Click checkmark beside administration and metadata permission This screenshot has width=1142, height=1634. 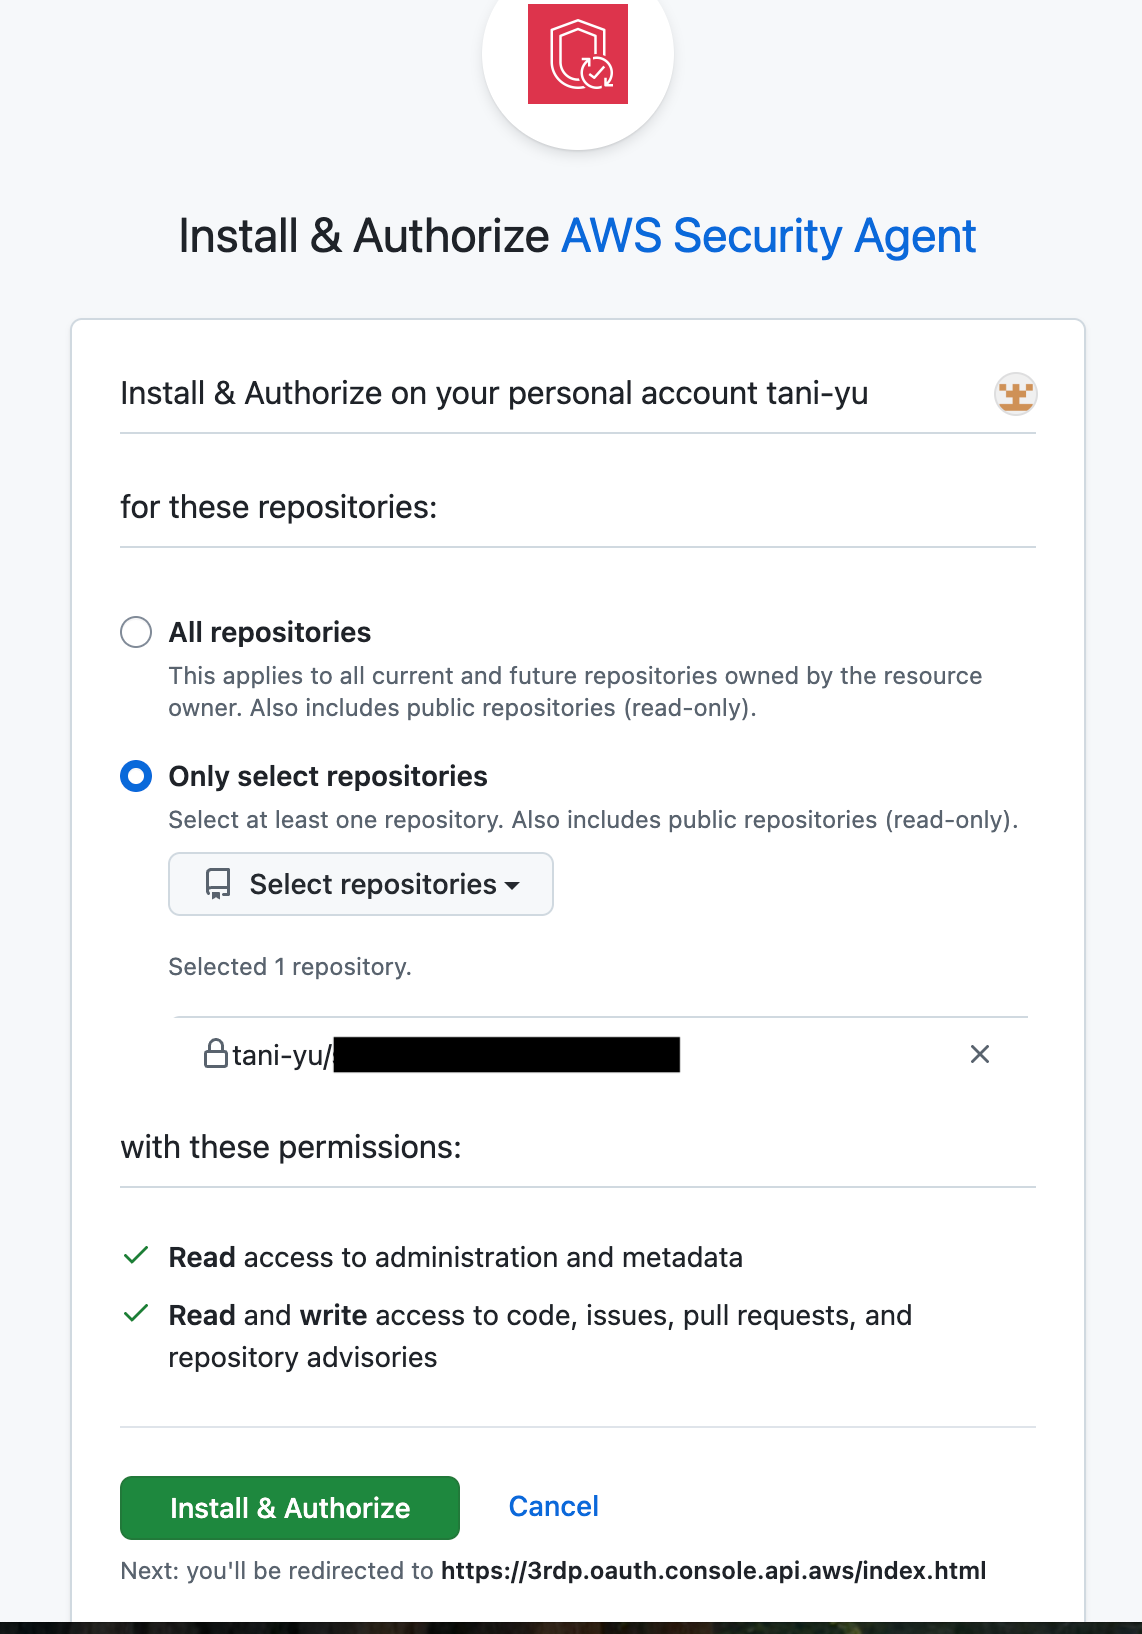(136, 1256)
